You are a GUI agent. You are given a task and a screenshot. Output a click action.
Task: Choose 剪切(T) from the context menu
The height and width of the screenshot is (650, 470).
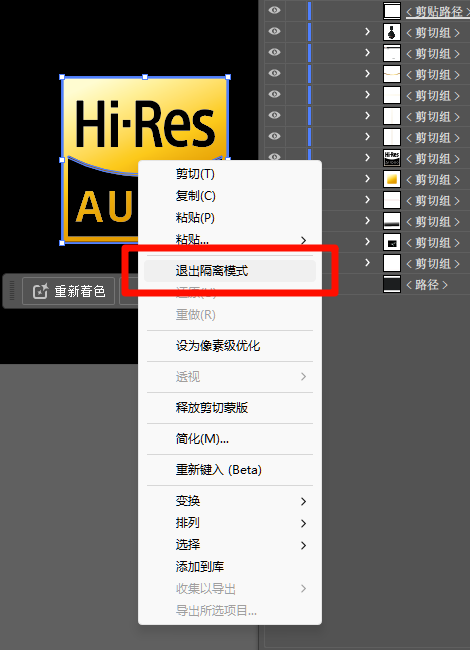230,174
